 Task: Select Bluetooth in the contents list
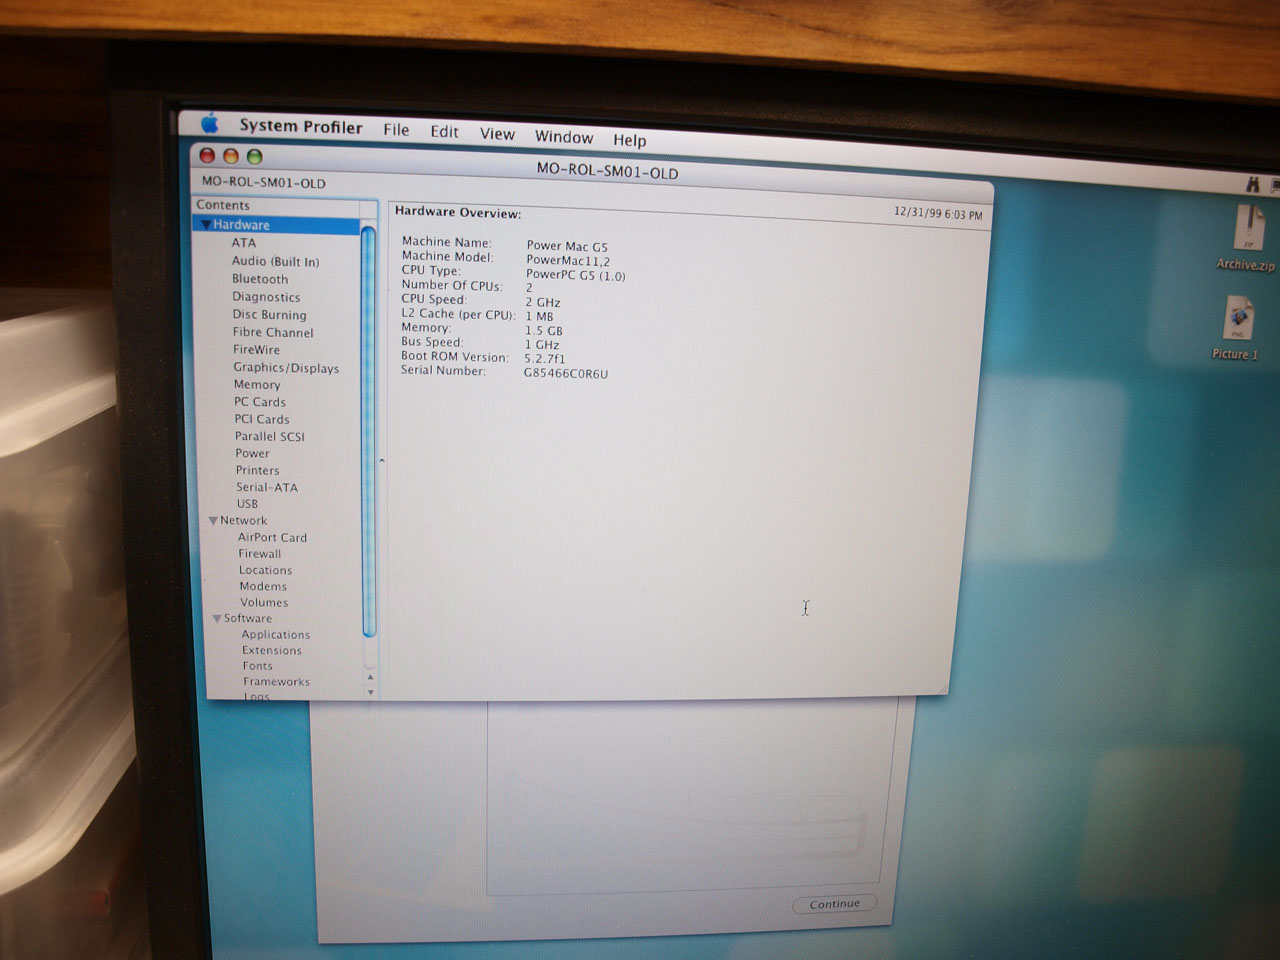(x=260, y=279)
